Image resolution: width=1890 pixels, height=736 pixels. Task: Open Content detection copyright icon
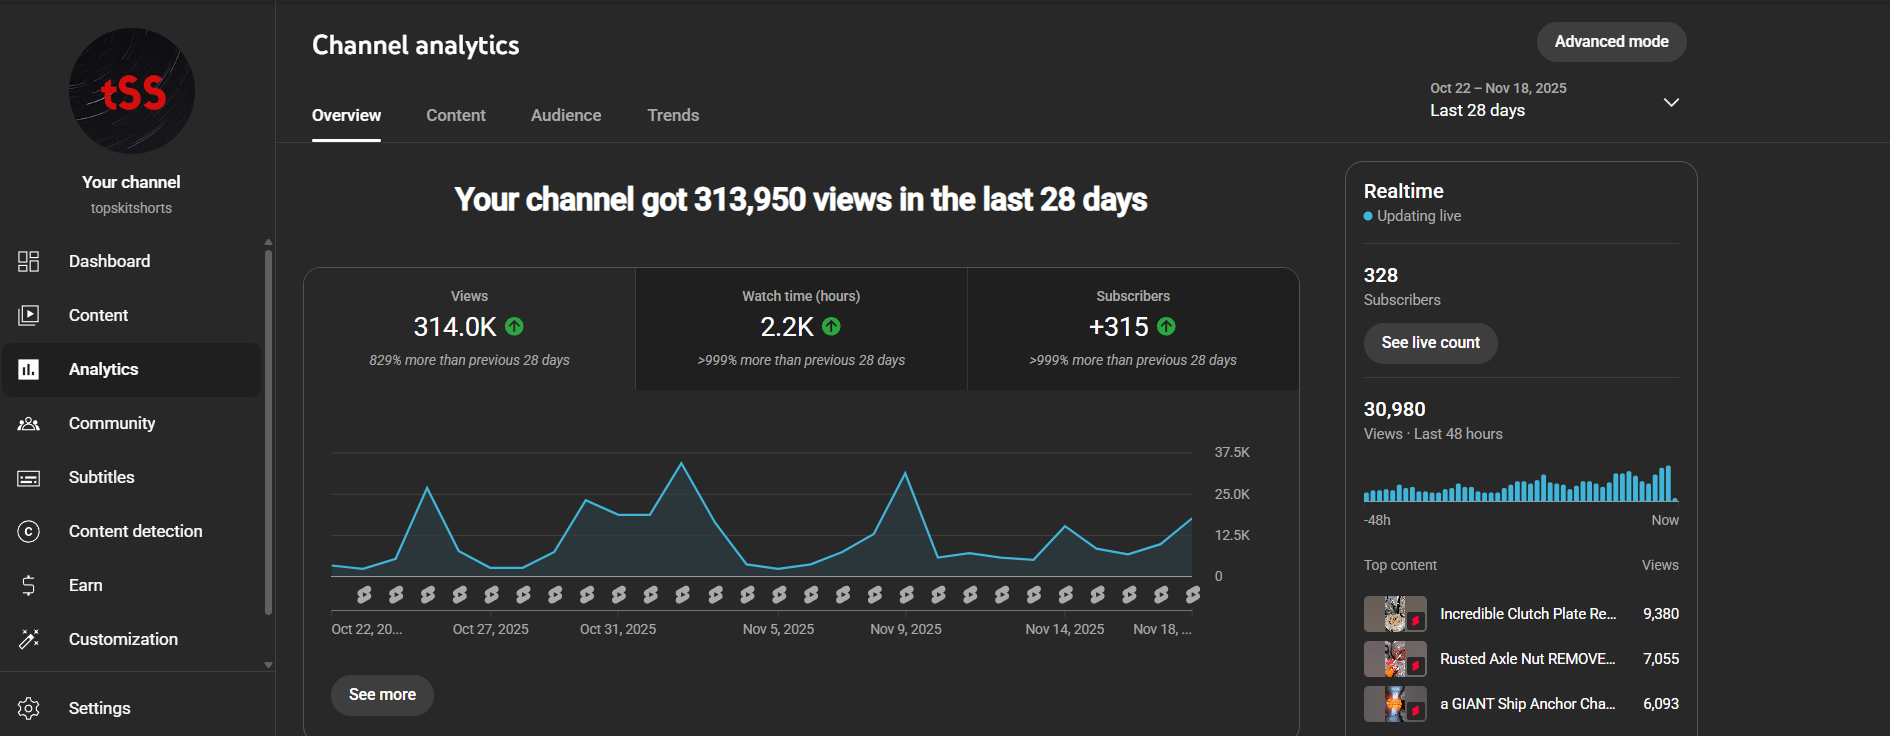coord(29,532)
